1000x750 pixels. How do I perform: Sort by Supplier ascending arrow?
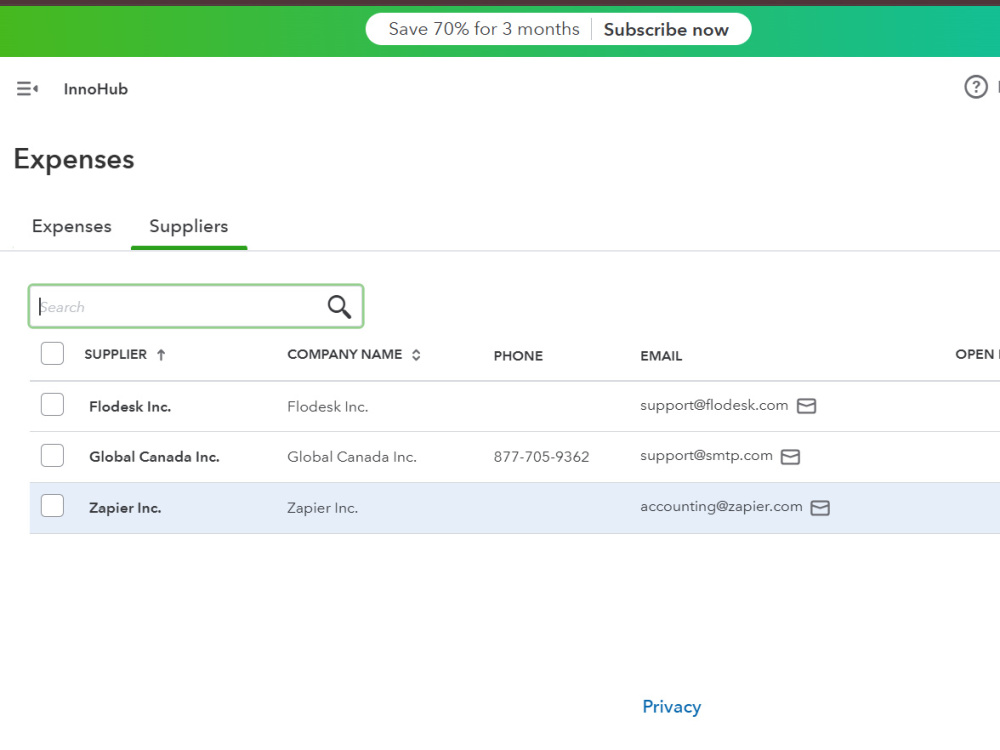click(x=161, y=355)
